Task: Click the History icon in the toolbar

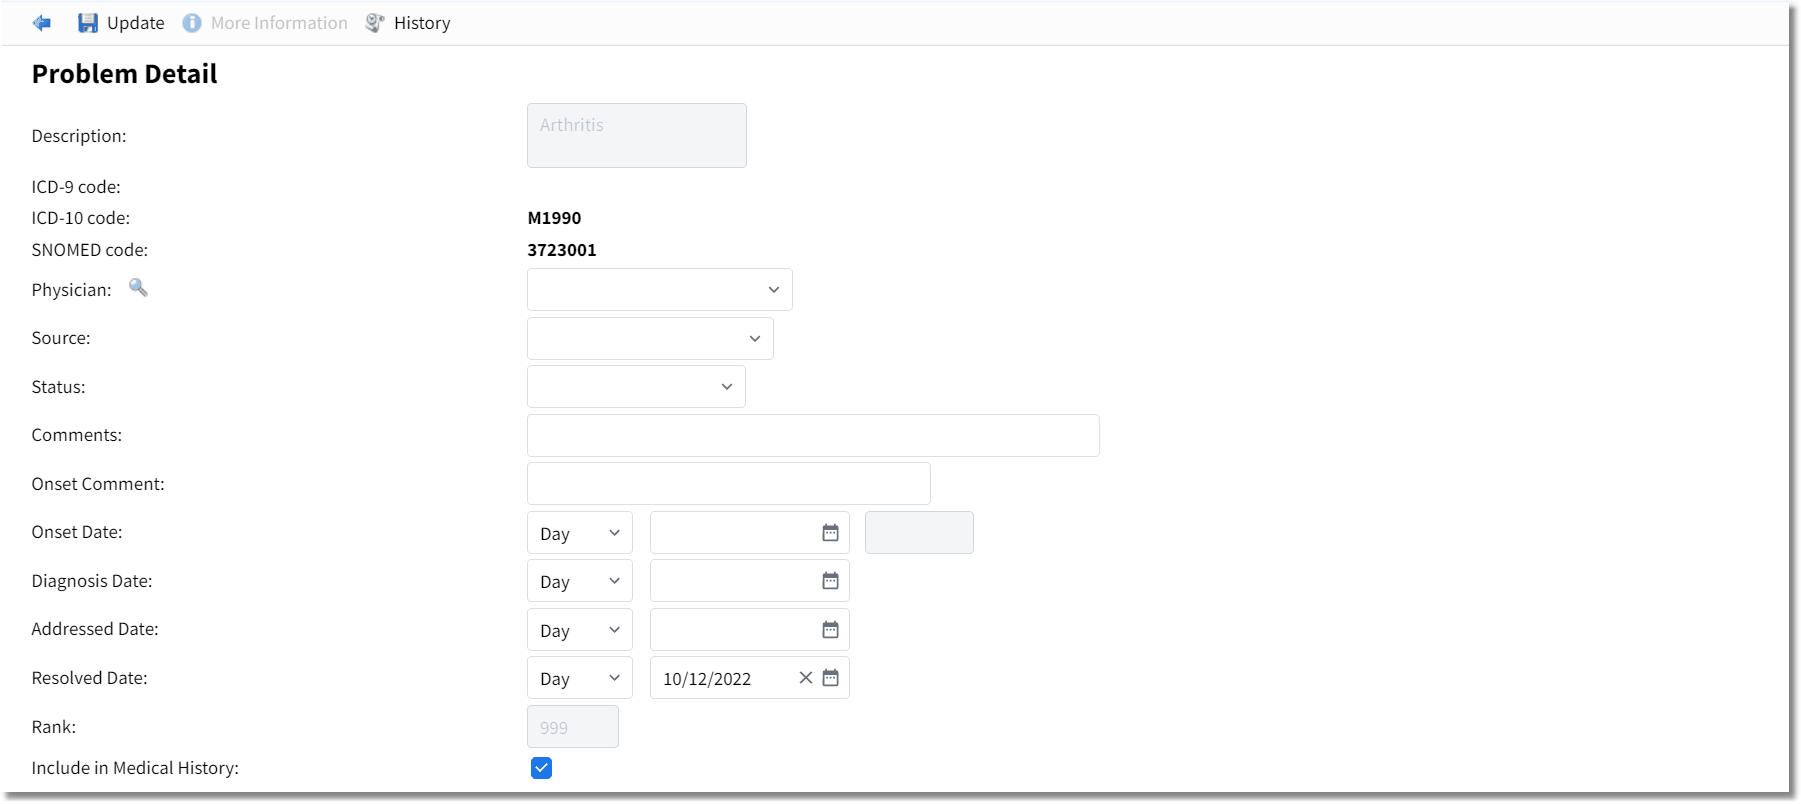Action: (375, 23)
